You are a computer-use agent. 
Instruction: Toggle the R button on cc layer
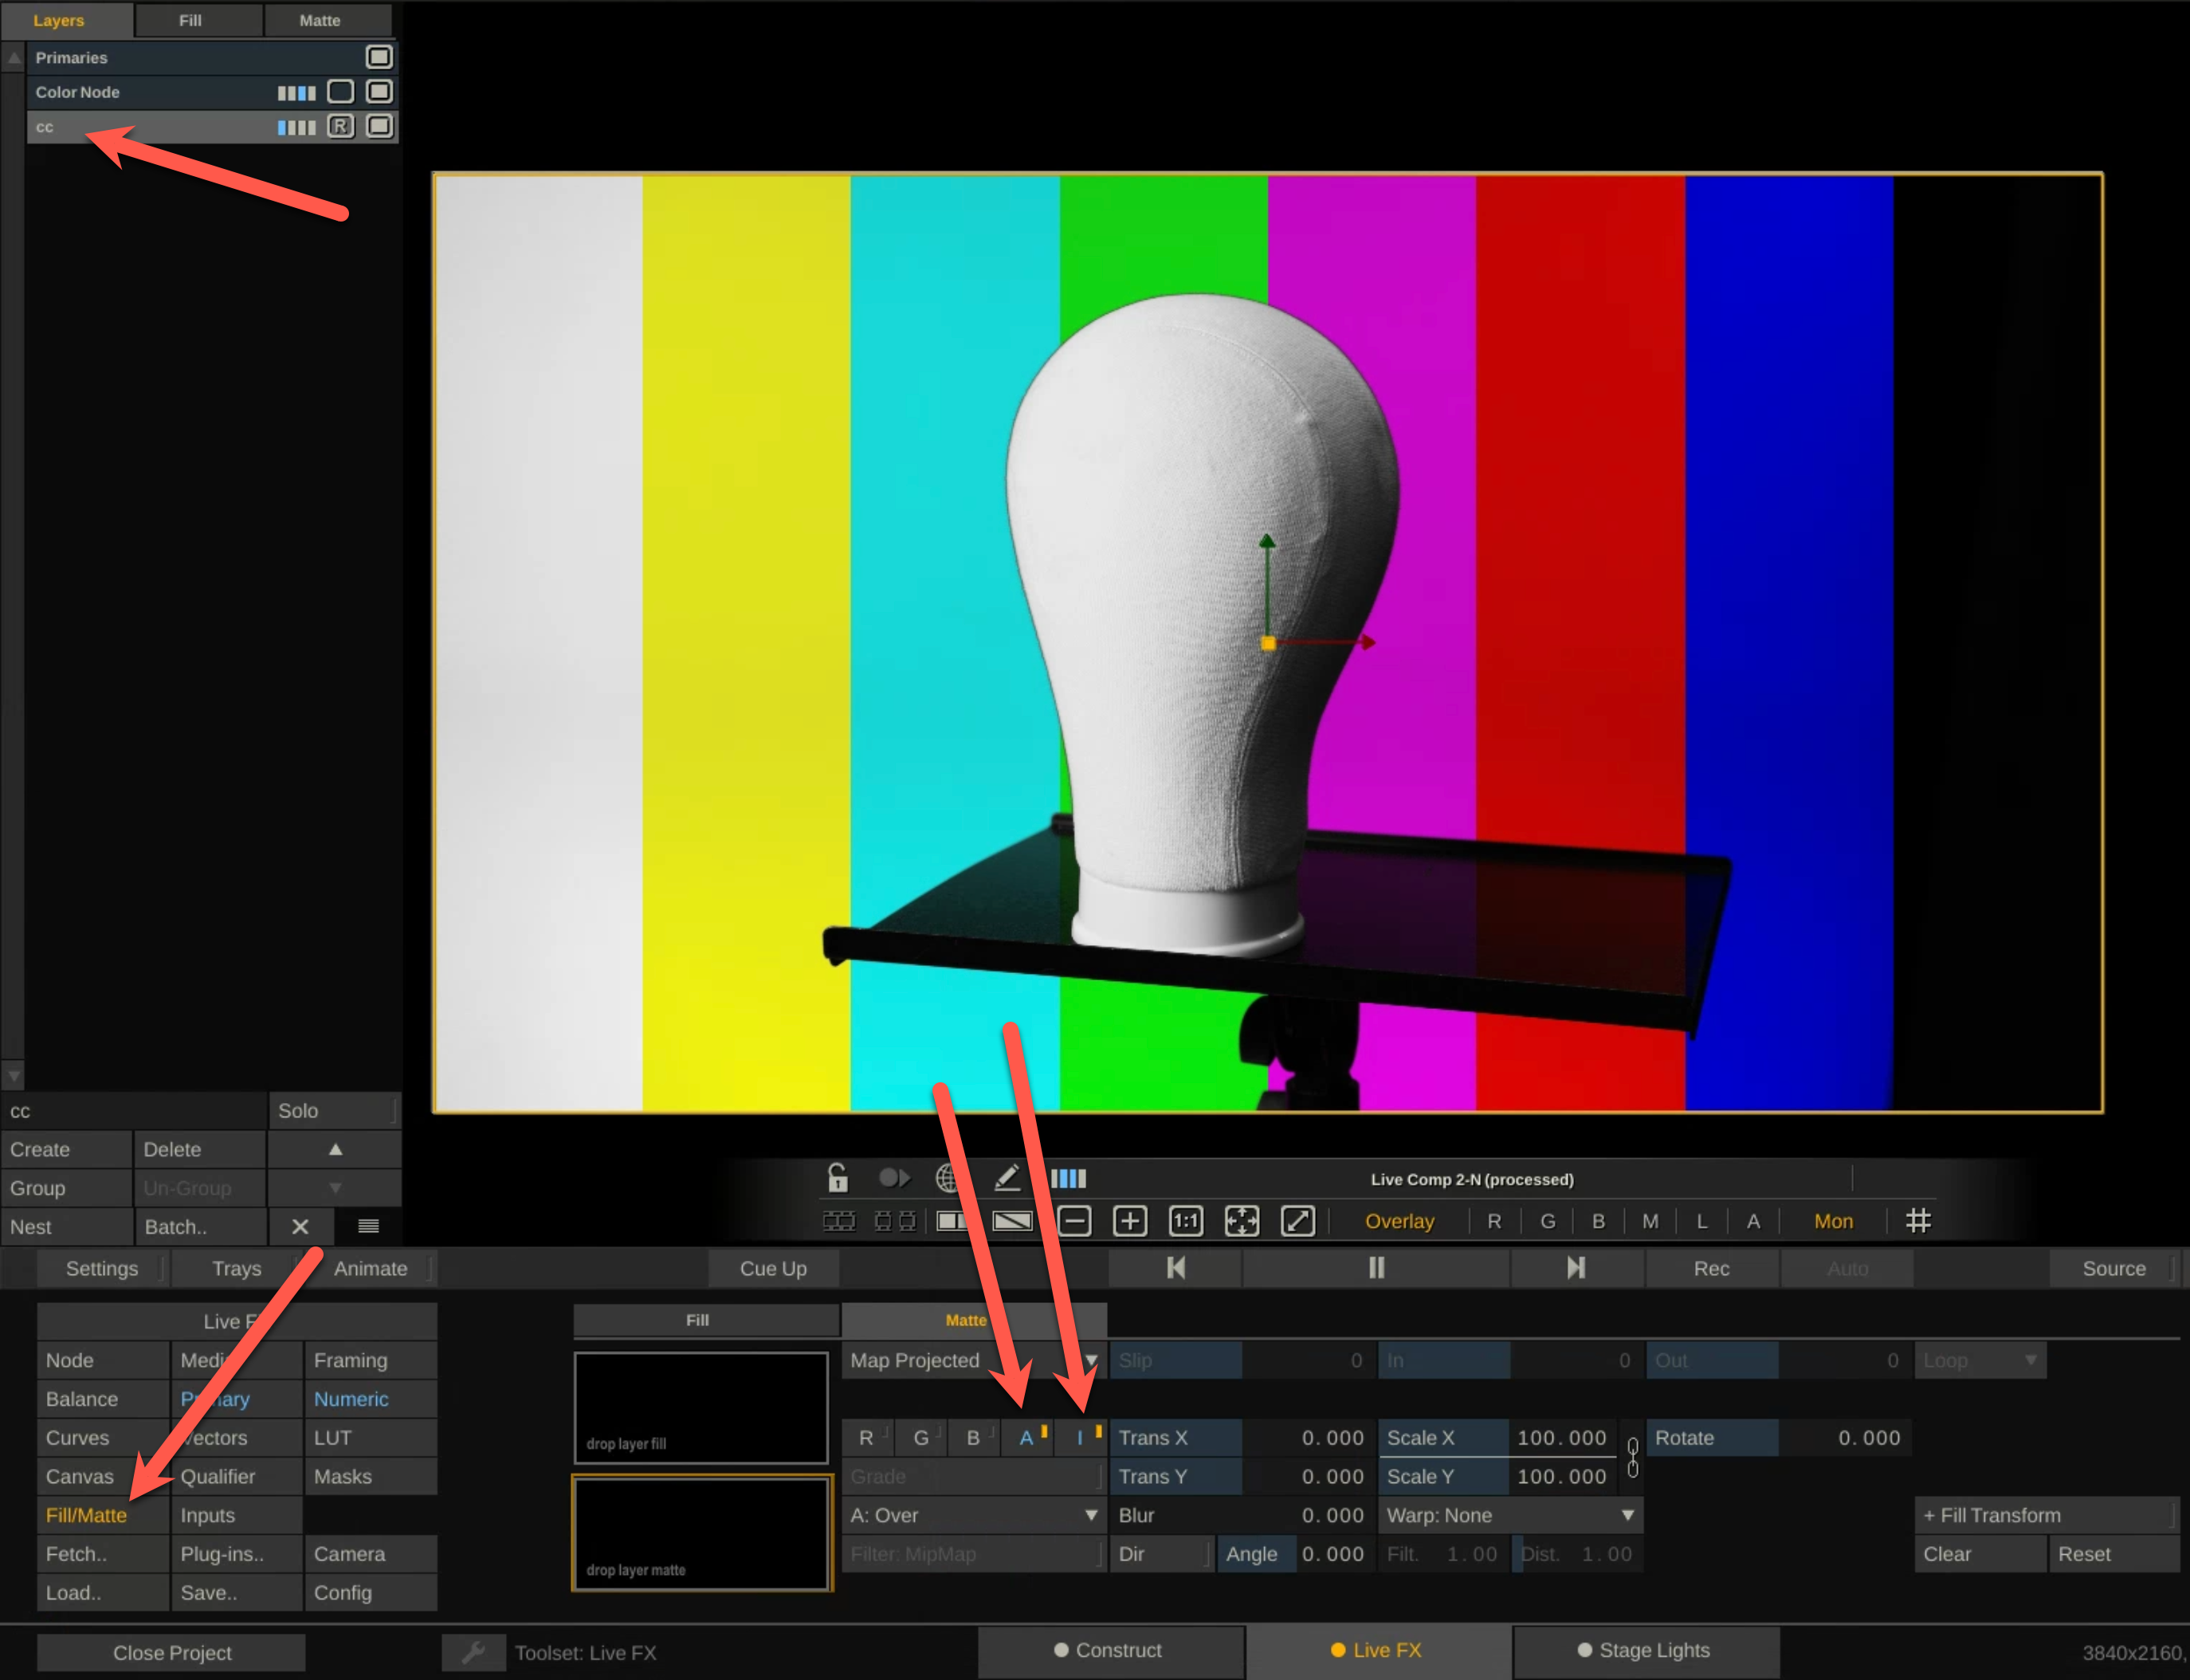pos(341,127)
